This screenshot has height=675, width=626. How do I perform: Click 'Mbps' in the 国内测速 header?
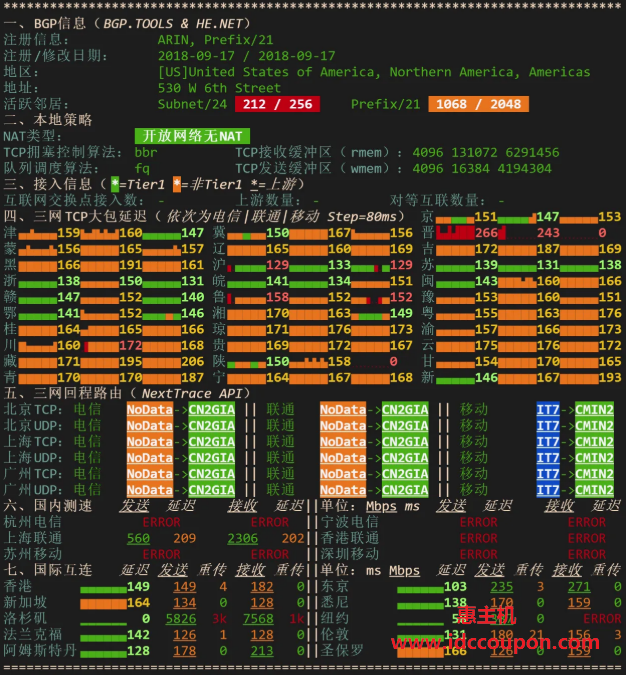(381, 506)
